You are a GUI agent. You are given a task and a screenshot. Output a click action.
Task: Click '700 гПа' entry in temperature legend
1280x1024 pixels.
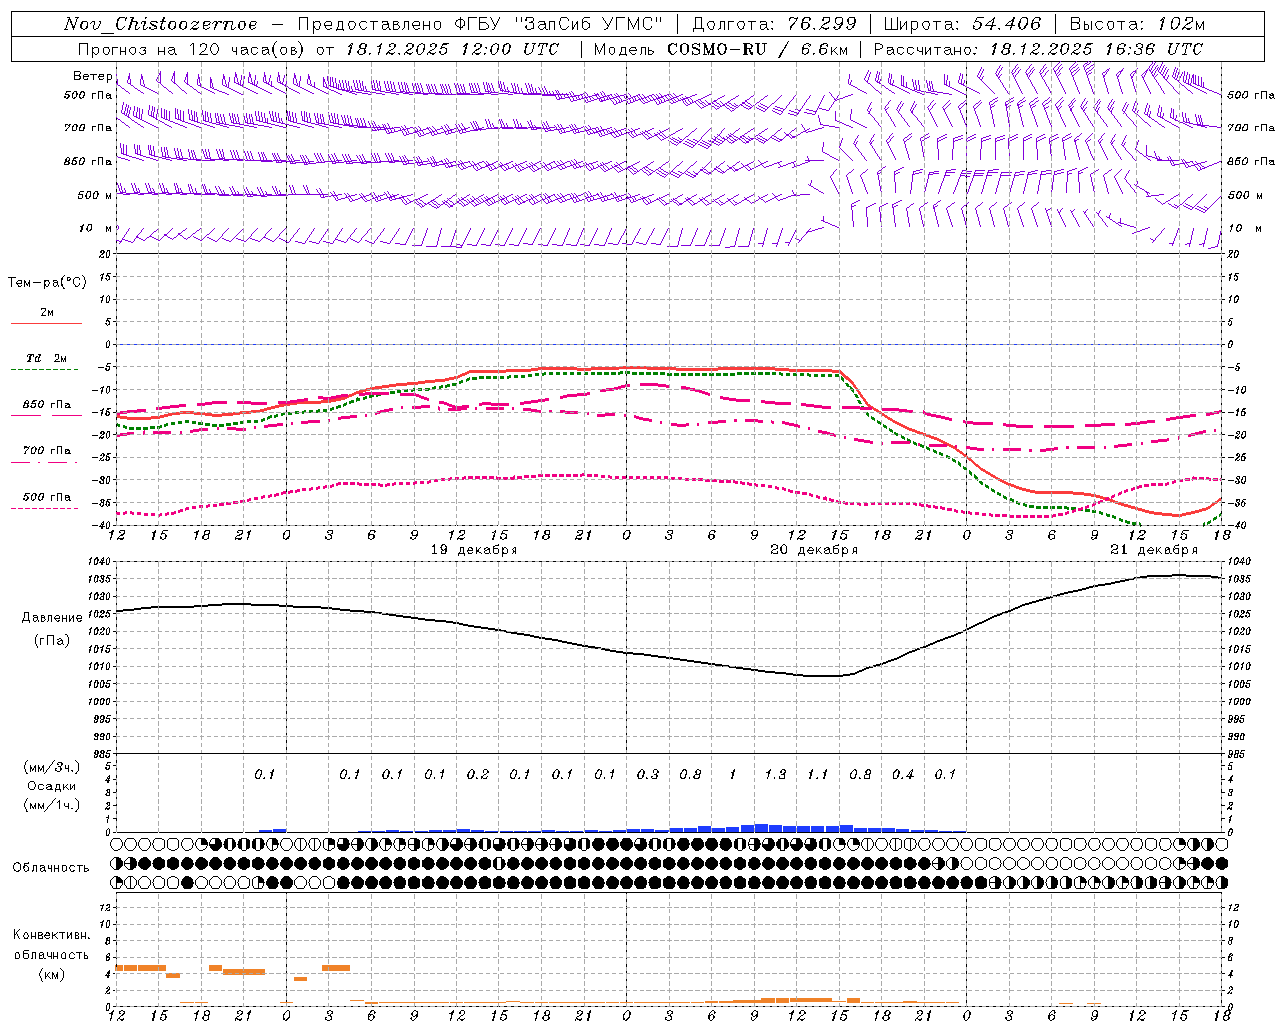pyautogui.click(x=47, y=451)
